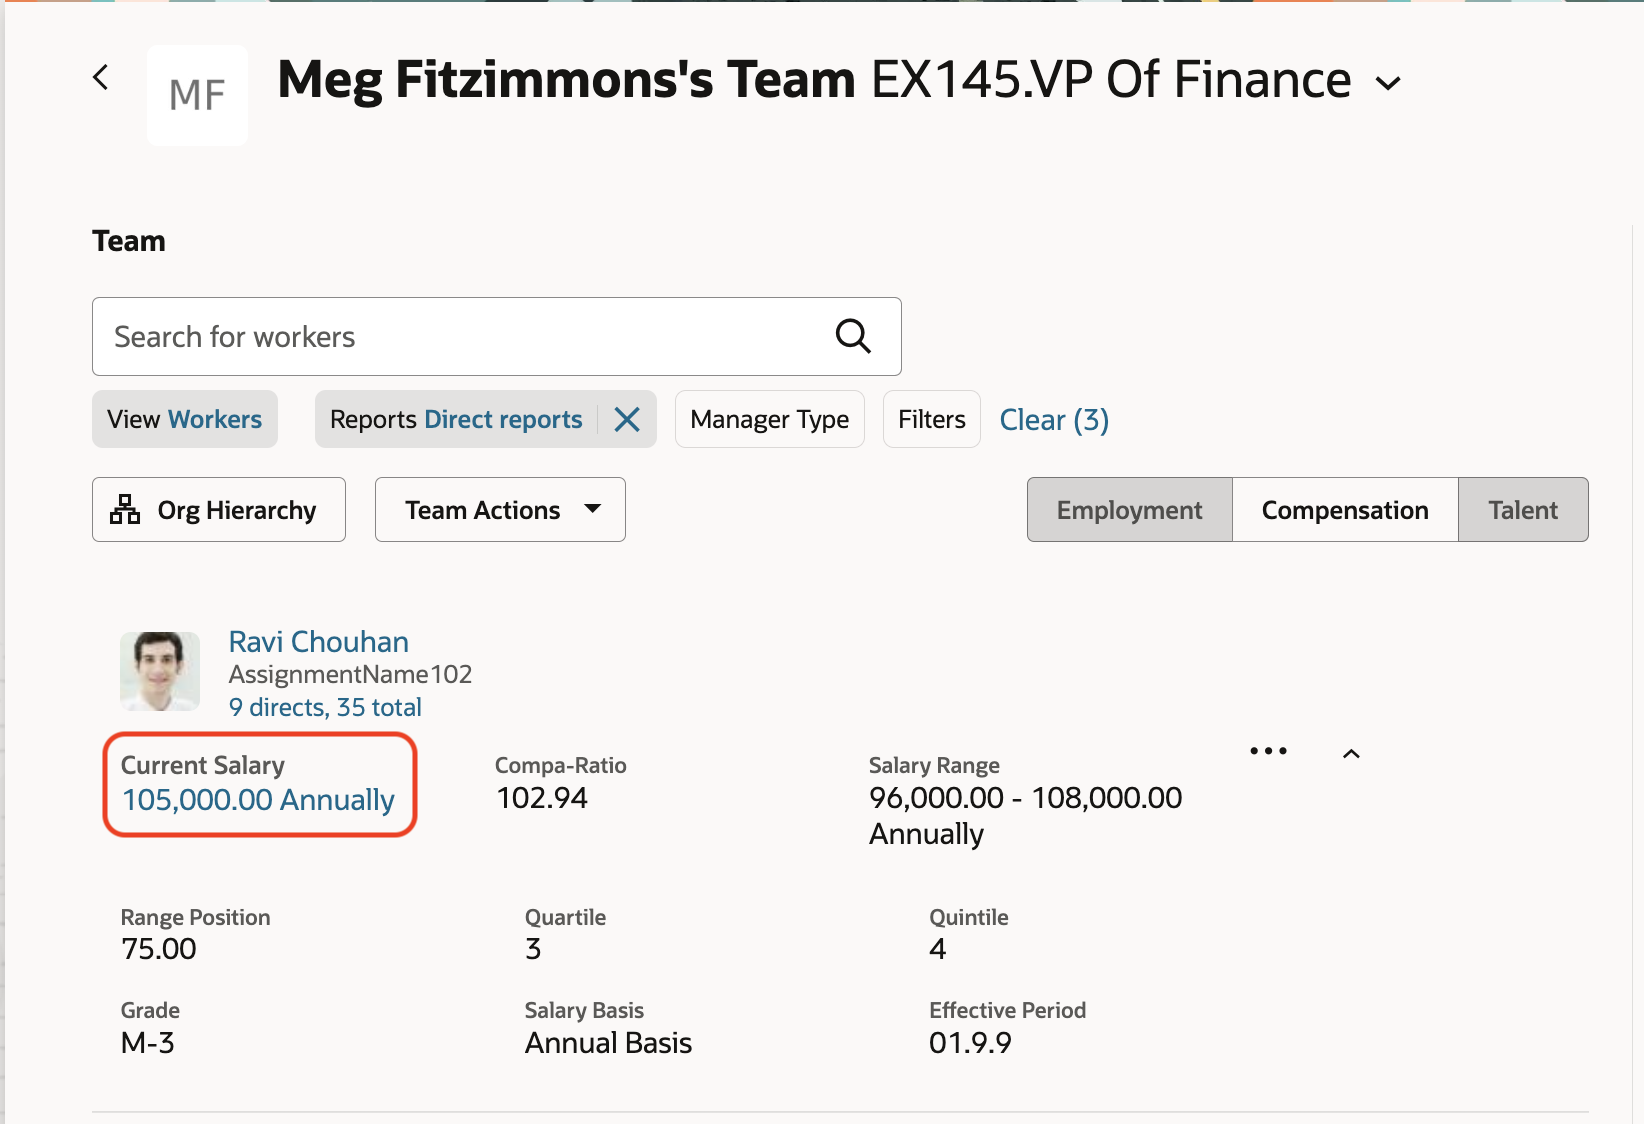The height and width of the screenshot is (1124, 1644).
Task: Expand the Team Actions menu
Action: (500, 510)
